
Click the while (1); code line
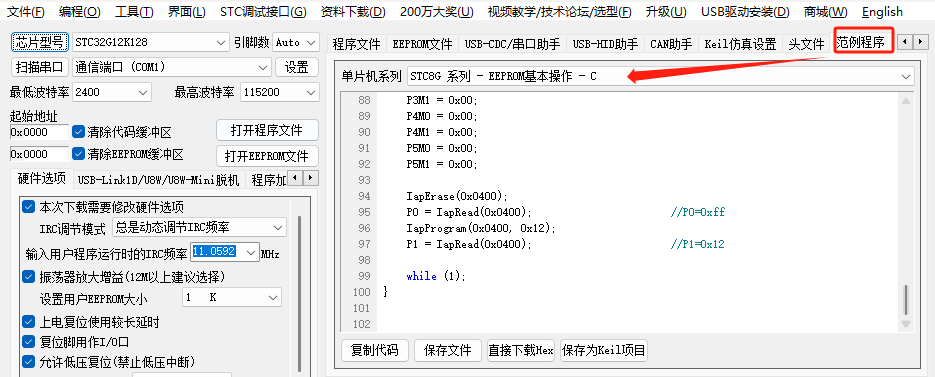(x=435, y=276)
